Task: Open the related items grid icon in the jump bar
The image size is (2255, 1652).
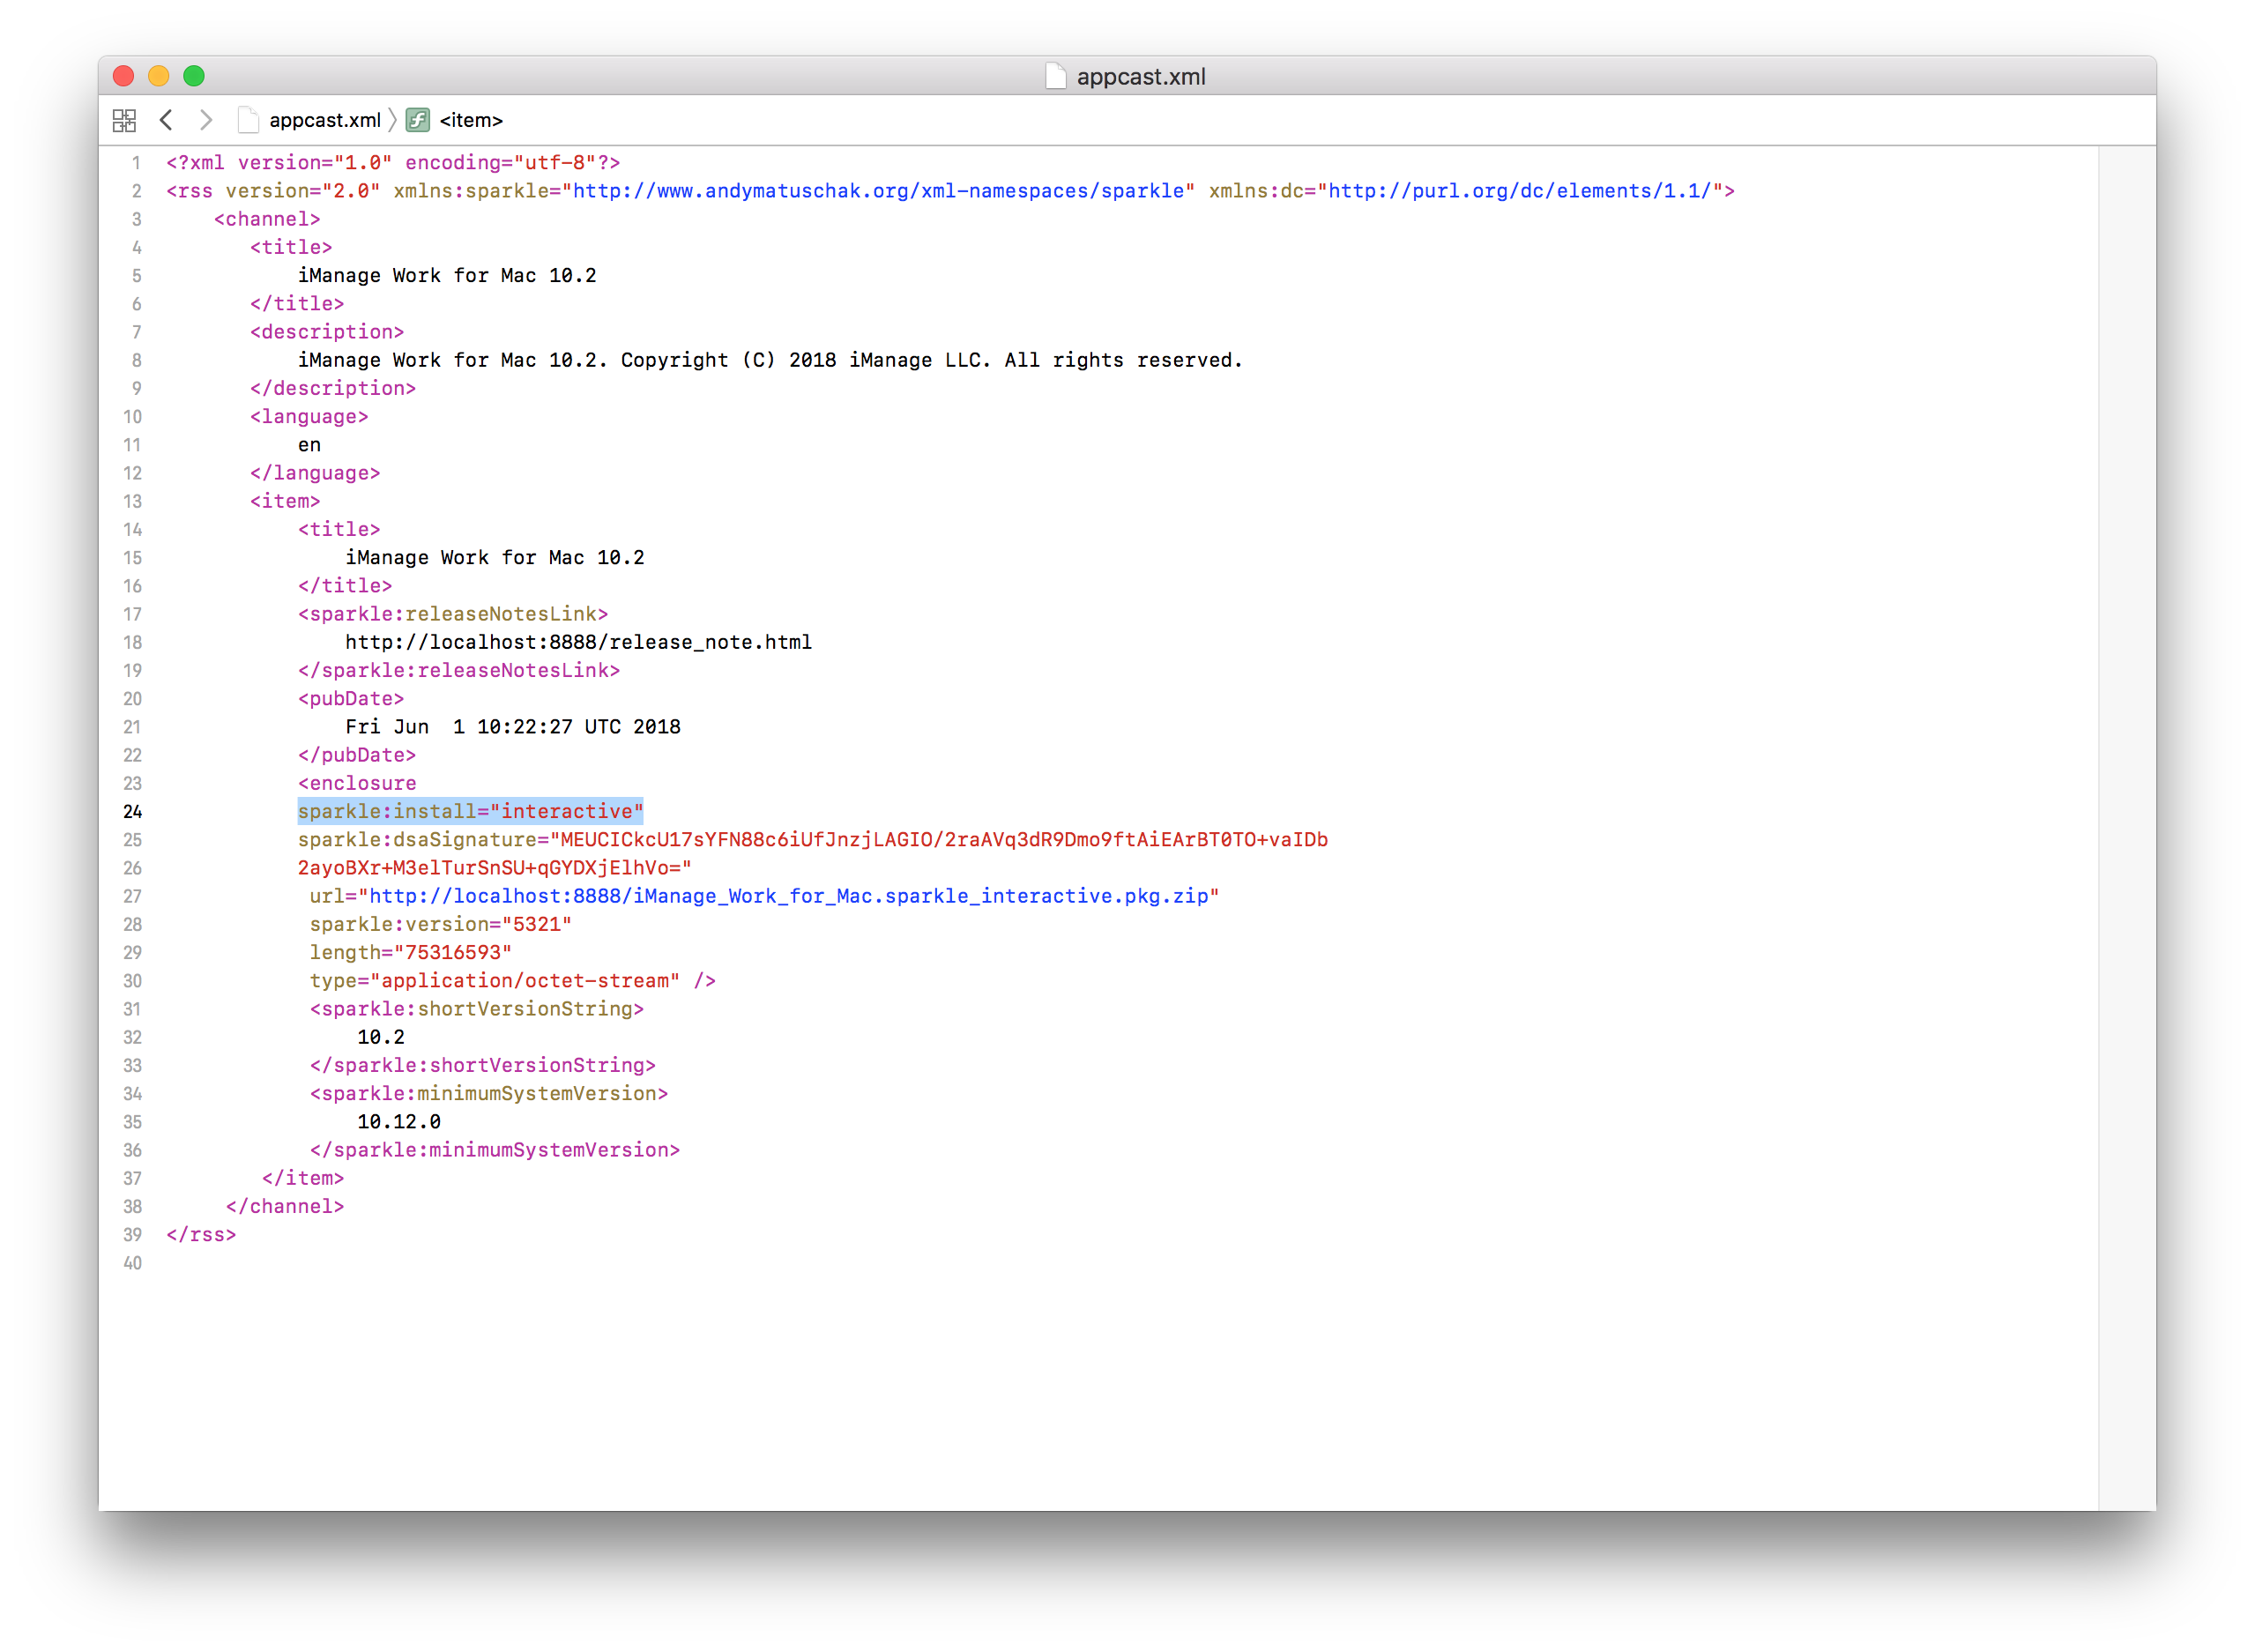Action: click(124, 120)
